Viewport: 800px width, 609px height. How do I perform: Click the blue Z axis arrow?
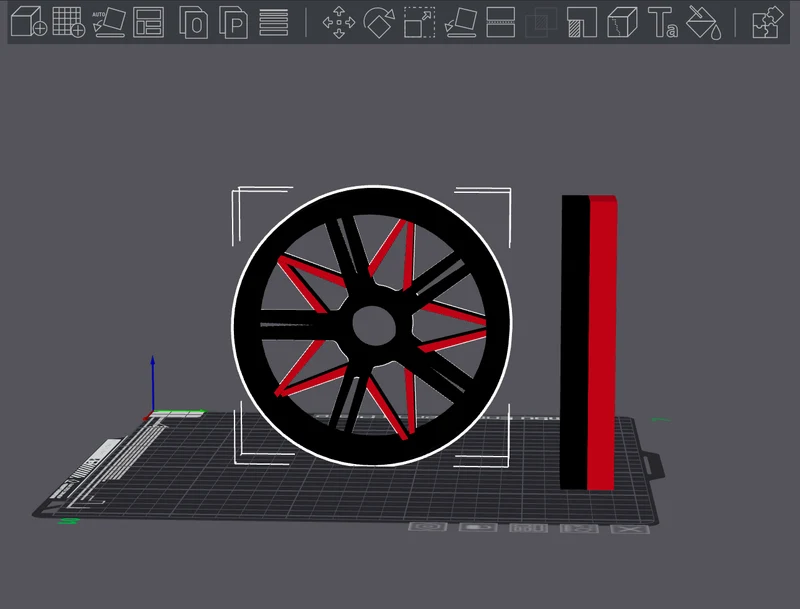tap(153, 385)
